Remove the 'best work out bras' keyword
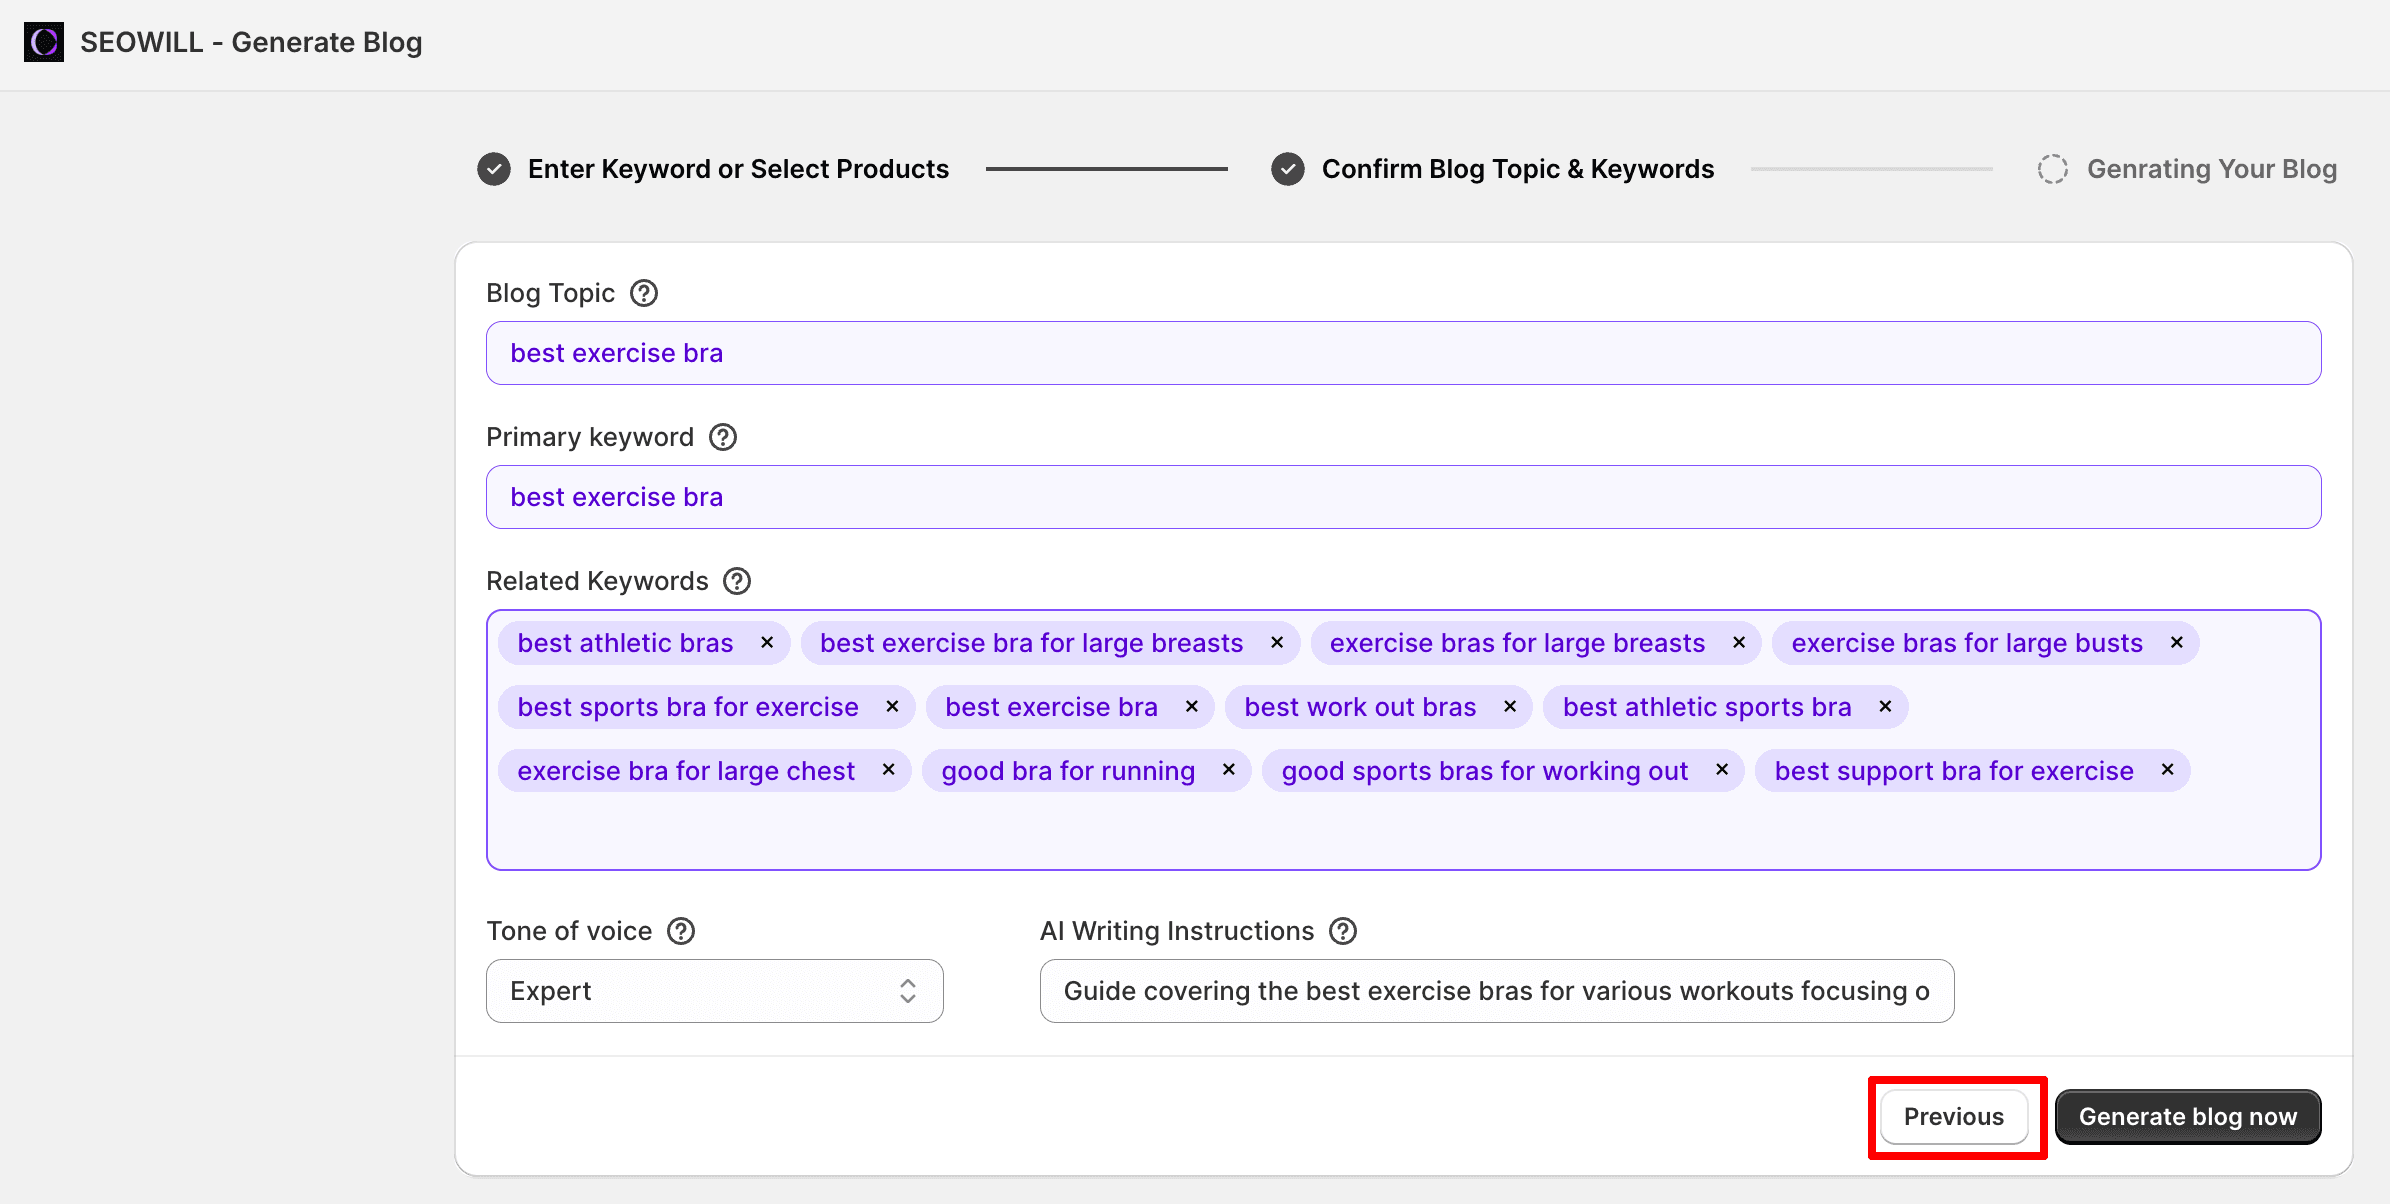This screenshot has width=2390, height=1204. [x=1509, y=706]
